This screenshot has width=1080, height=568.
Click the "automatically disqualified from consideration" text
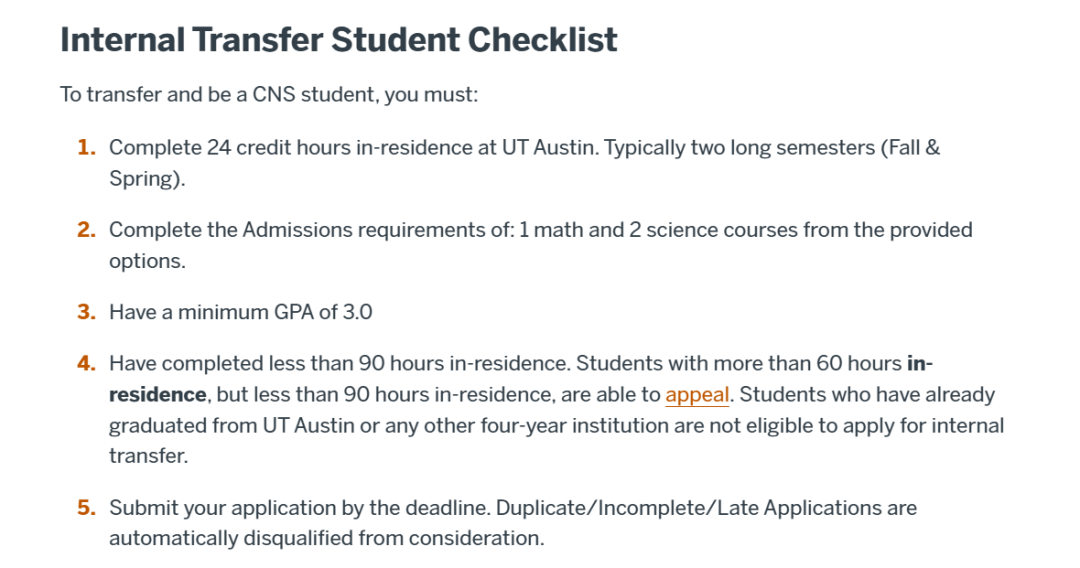tap(326, 538)
